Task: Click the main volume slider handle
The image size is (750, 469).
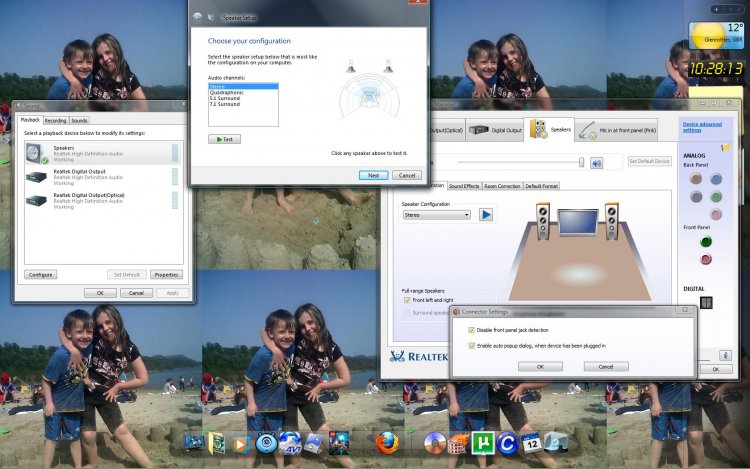Action: [x=581, y=162]
